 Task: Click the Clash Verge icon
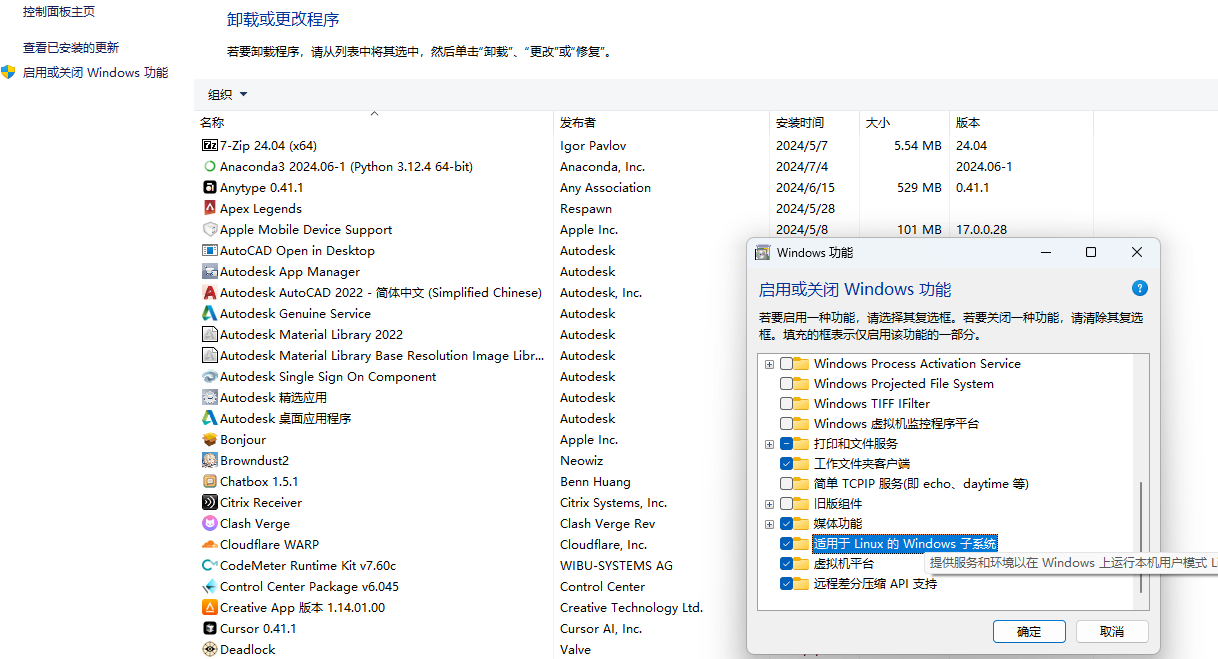tap(210, 524)
